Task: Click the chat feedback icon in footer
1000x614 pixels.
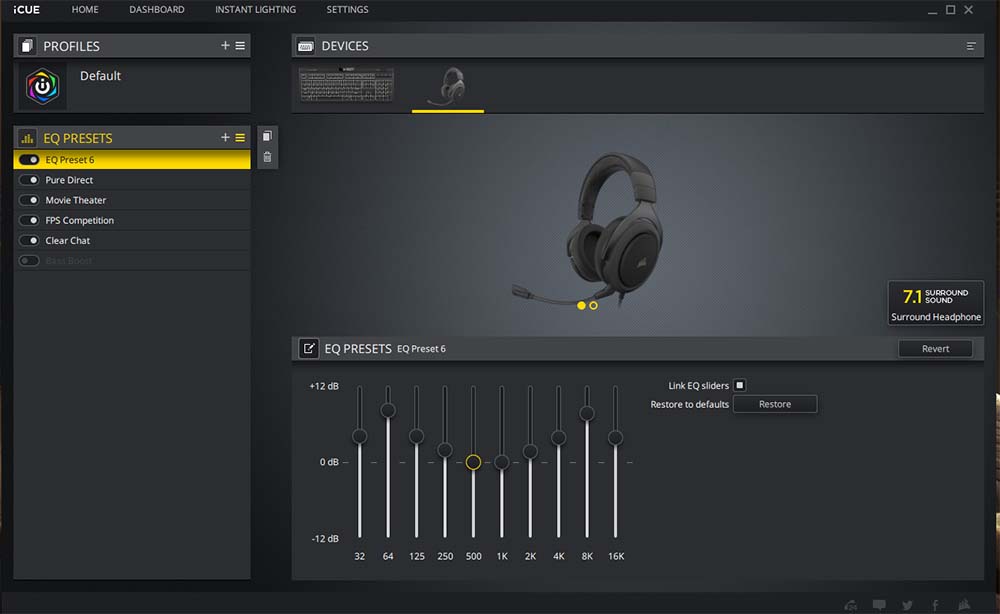Action: (879, 604)
